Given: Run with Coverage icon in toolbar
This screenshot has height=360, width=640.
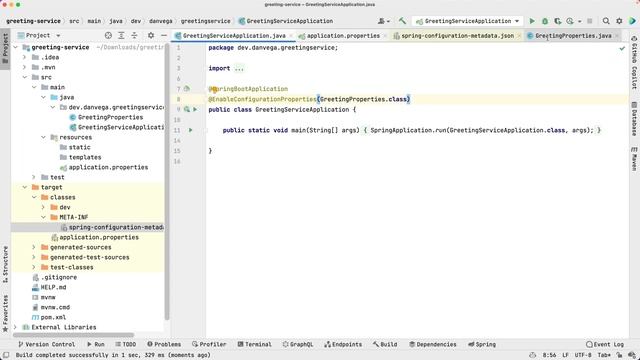Looking at the screenshot, I should (x=558, y=21).
